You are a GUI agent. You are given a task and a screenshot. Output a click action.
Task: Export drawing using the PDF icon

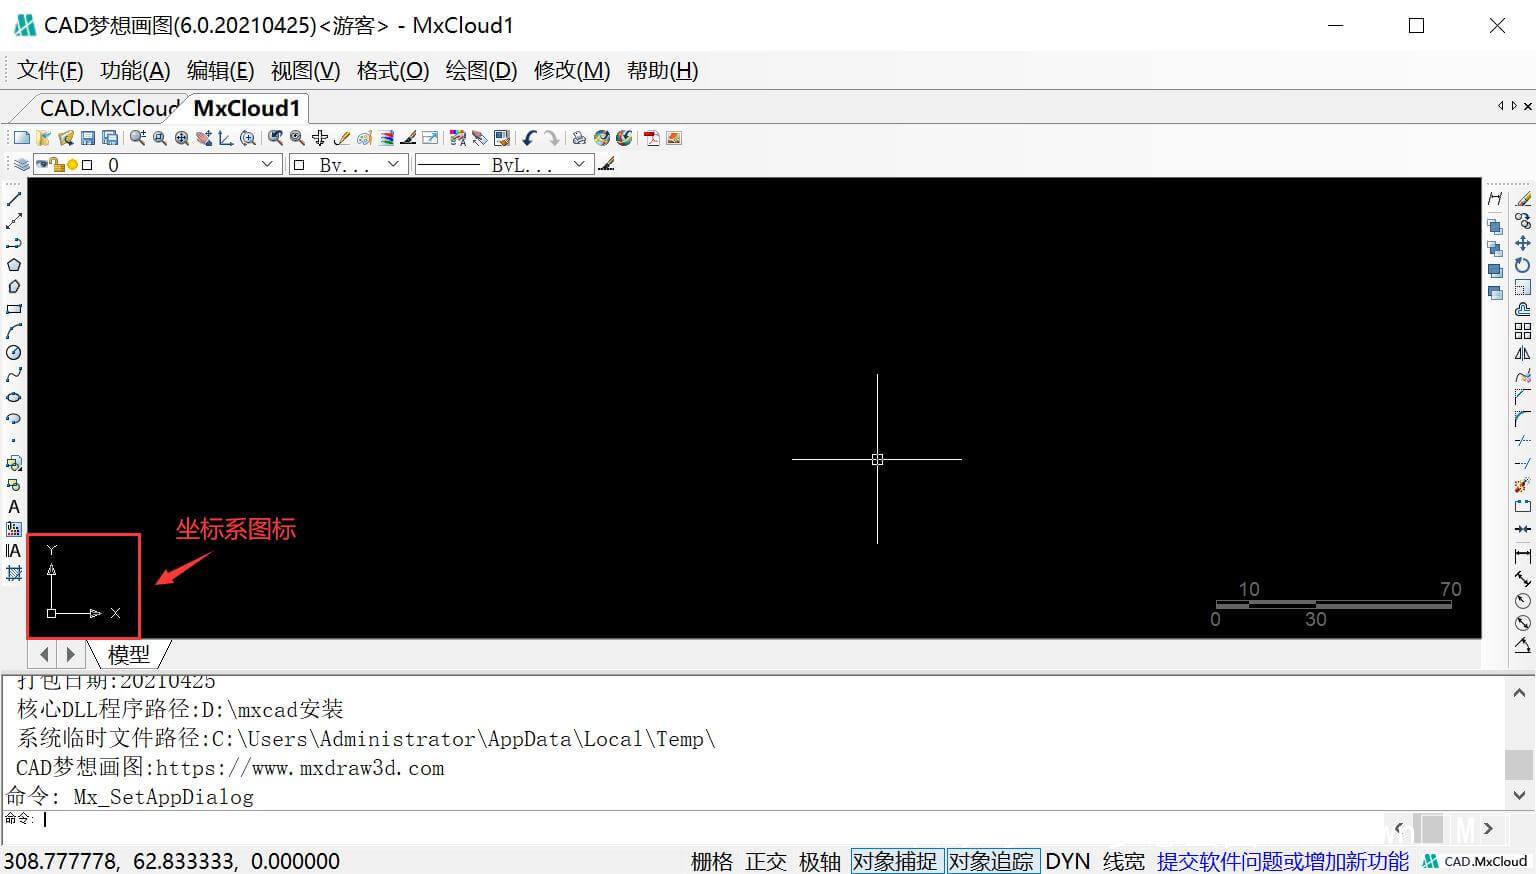click(x=651, y=138)
